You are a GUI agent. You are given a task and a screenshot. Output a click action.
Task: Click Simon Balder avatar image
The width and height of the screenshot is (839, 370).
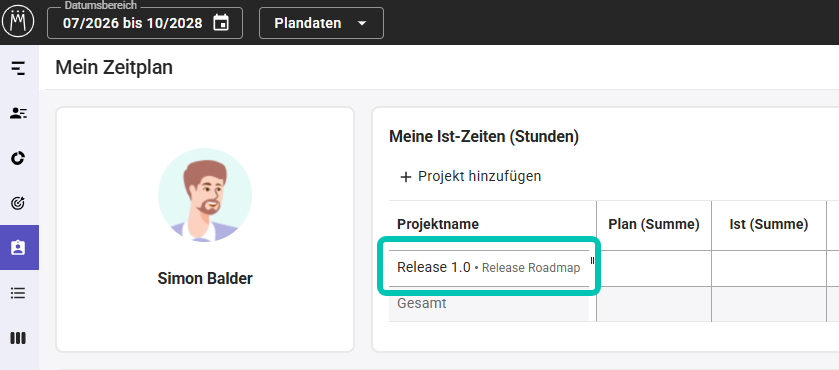(x=205, y=195)
